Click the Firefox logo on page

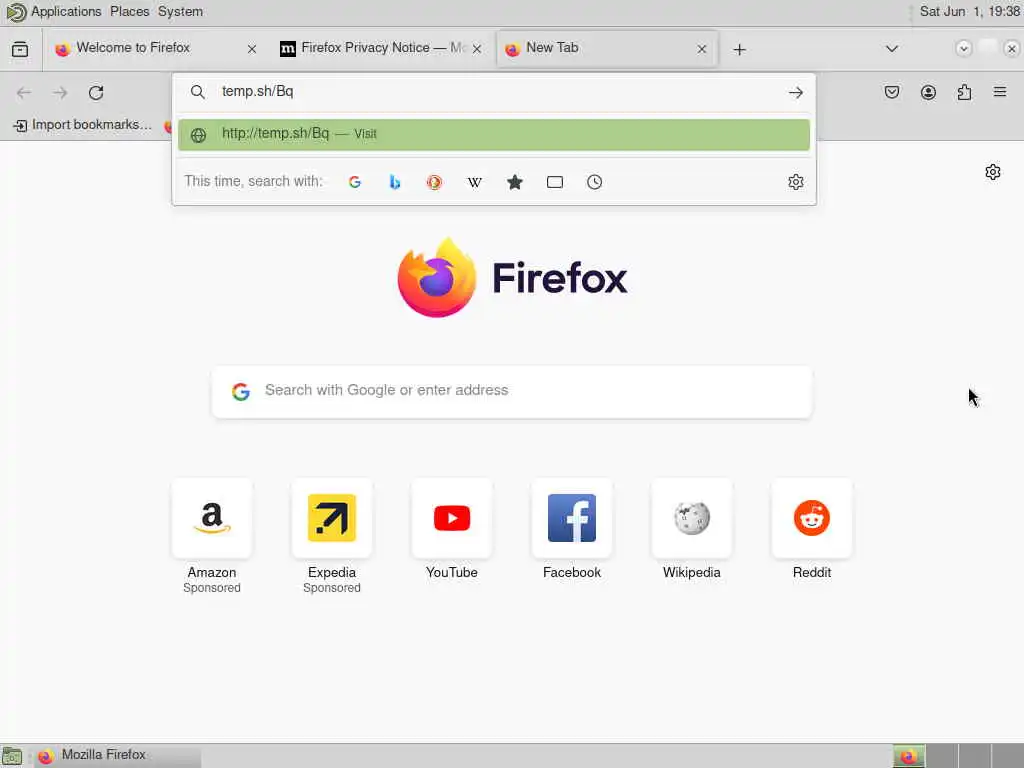512,278
